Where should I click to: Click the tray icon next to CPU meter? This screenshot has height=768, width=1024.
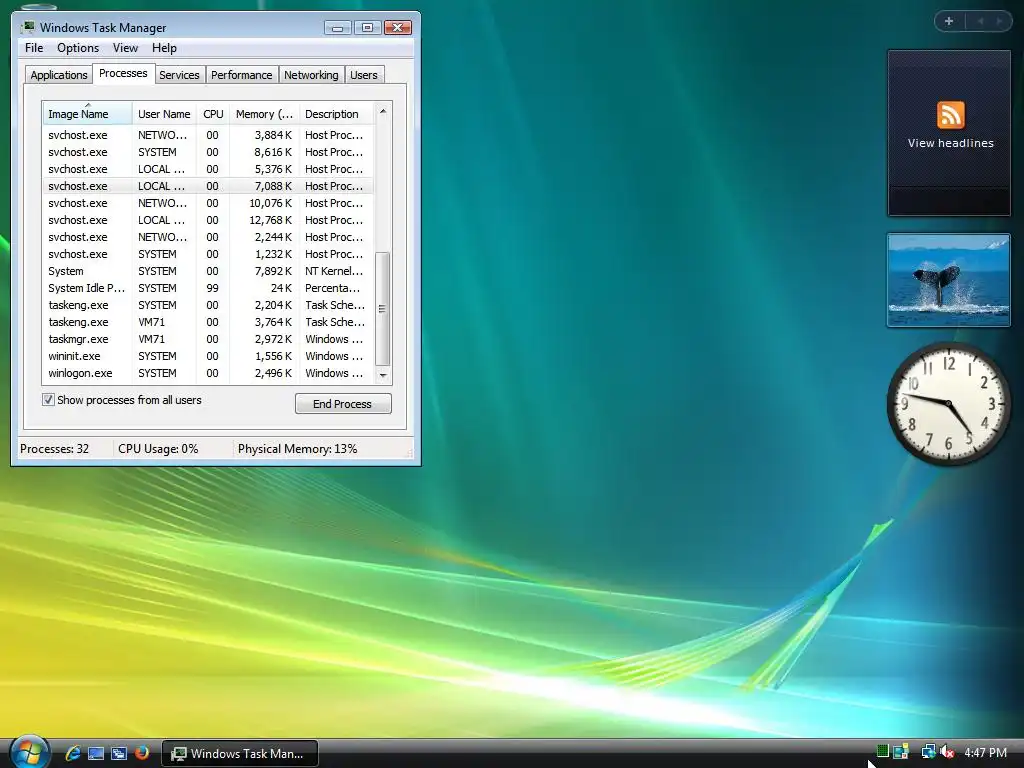click(x=901, y=752)
